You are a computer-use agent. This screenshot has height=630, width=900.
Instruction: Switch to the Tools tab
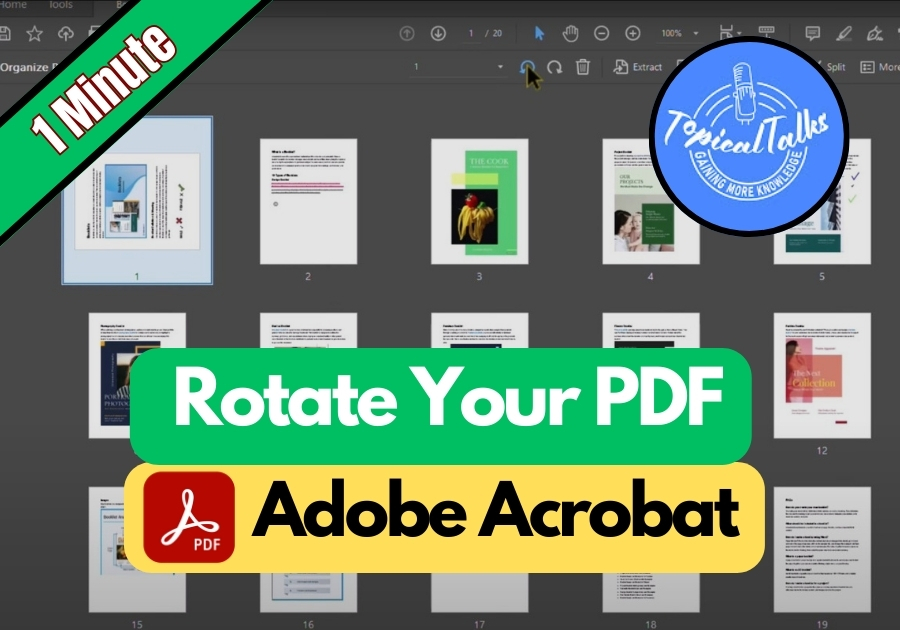[x=60, y=5]
